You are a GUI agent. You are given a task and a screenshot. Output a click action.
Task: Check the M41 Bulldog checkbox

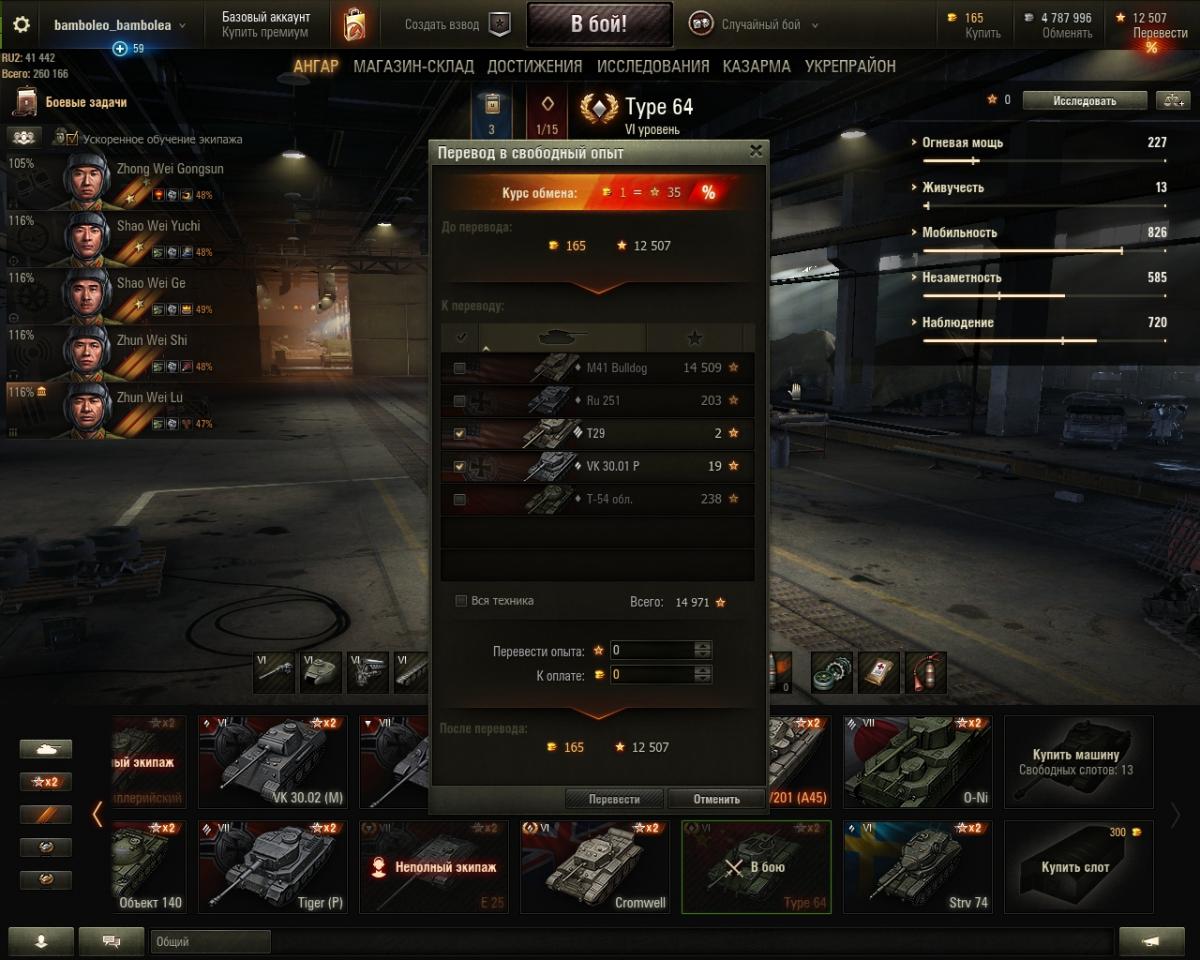click(459, 368)
